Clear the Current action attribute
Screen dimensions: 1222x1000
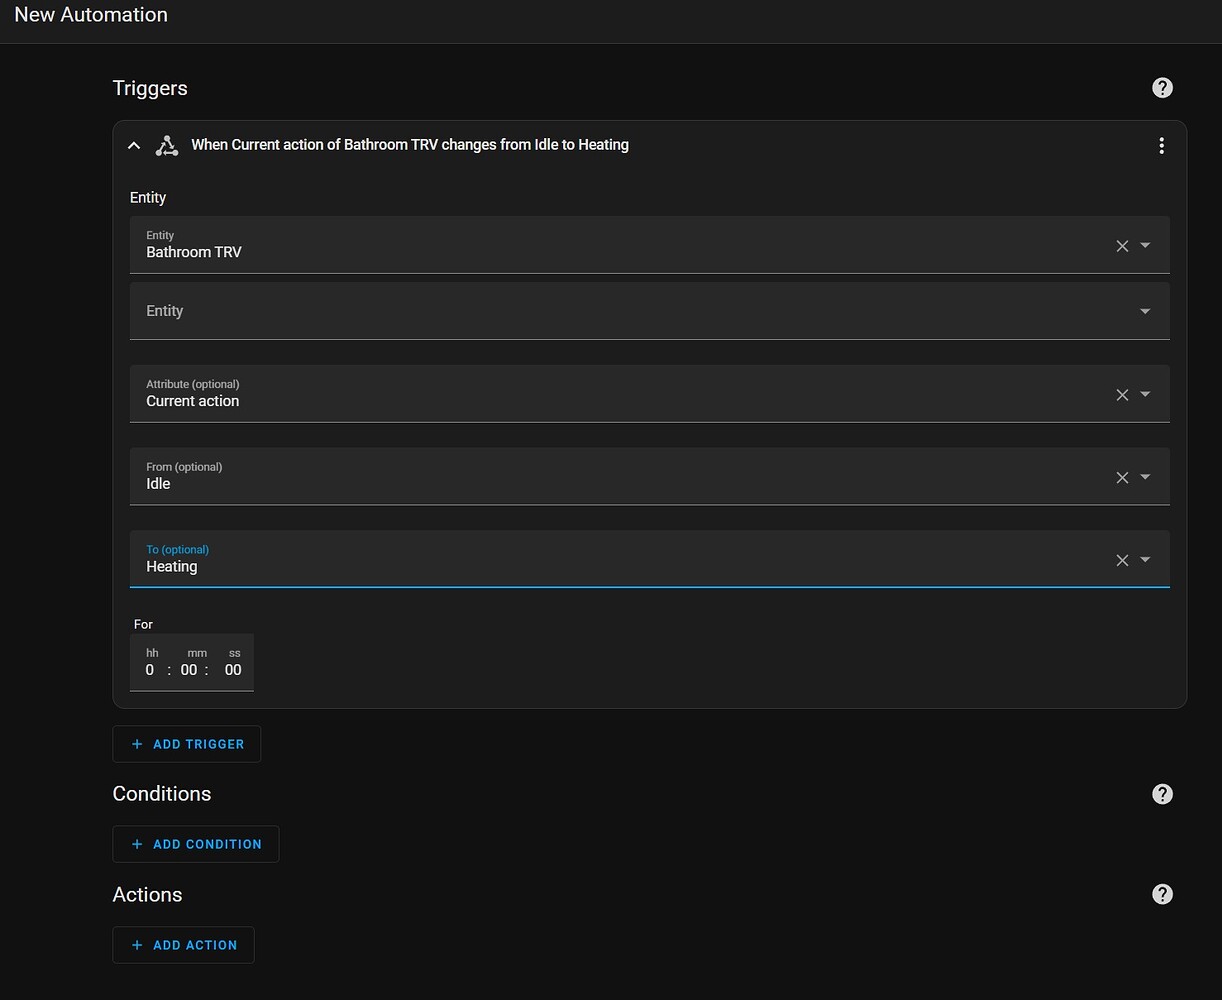(x=1121, y=394)
